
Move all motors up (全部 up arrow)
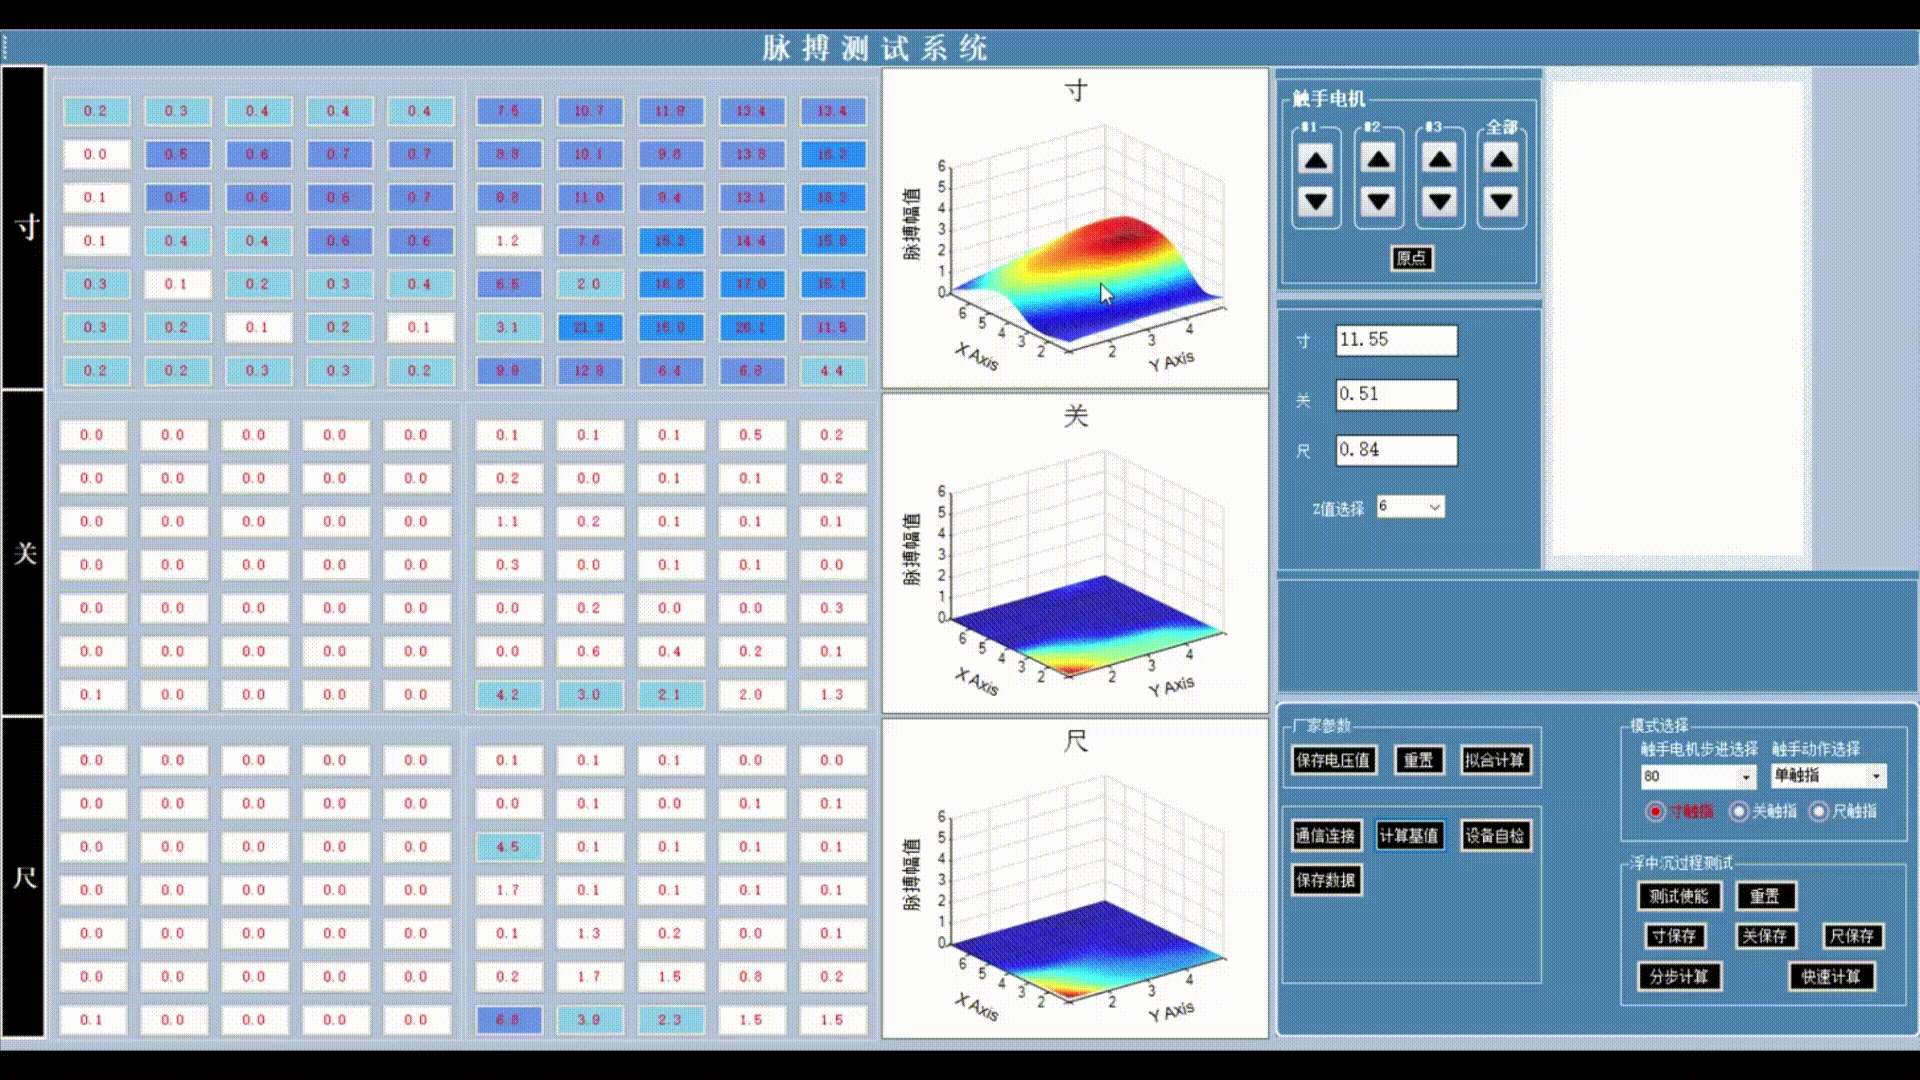1500,160
